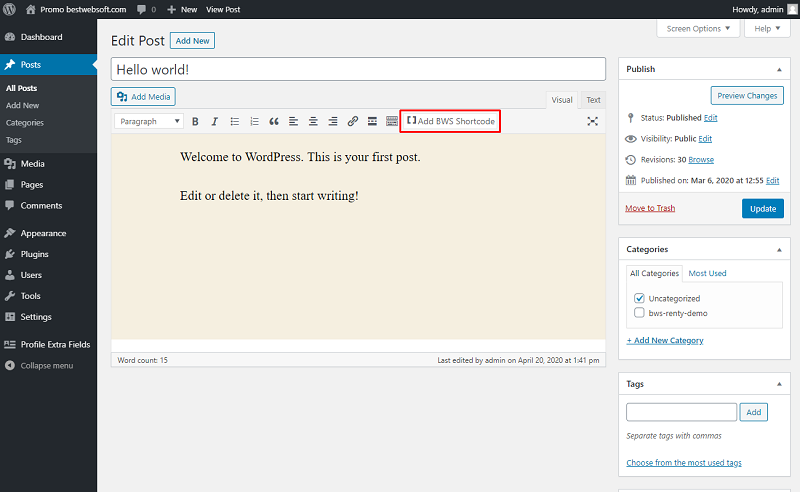Viewport: 800px width, 492px height.
Task: Click Preview Changes button
Action: pyautogui.click(x=747, y=95)
